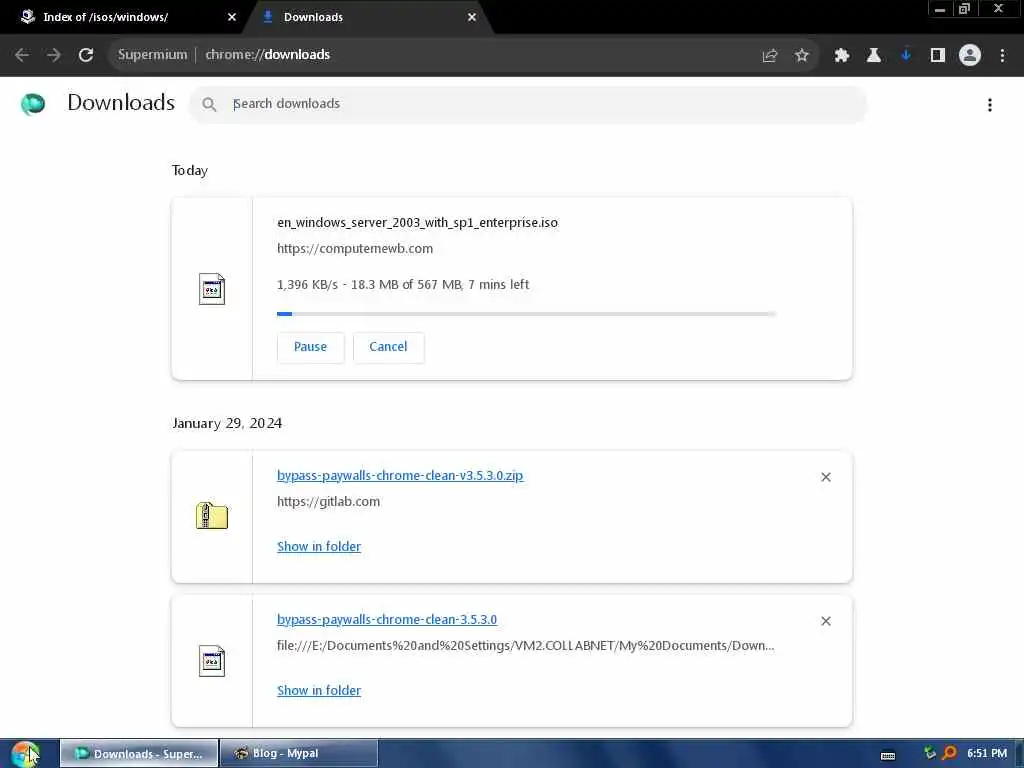Click the https://computernewb.com source text
The width and height of the screenshot is (1024, 768).
coord(355,249)
